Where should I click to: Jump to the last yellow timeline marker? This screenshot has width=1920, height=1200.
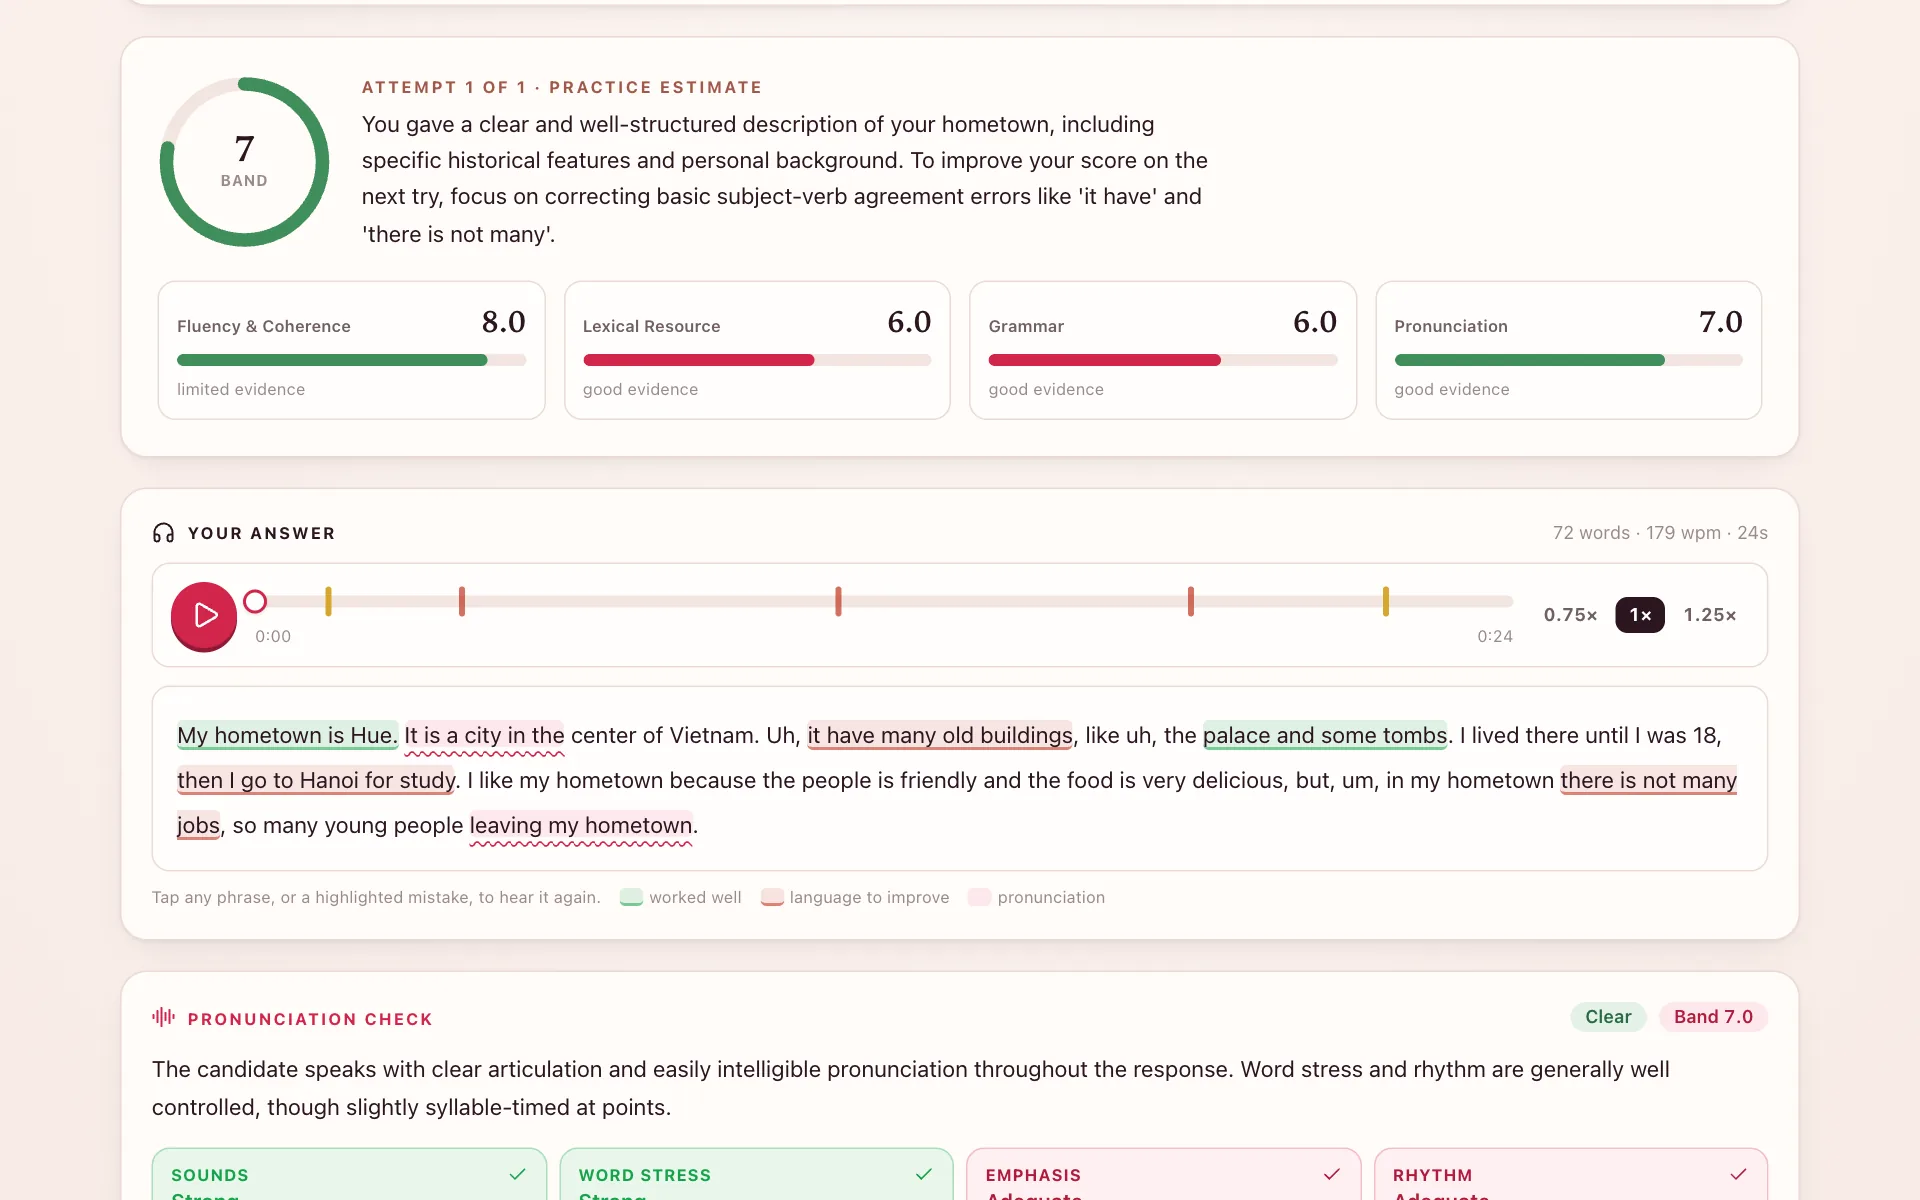point(1385,601)
